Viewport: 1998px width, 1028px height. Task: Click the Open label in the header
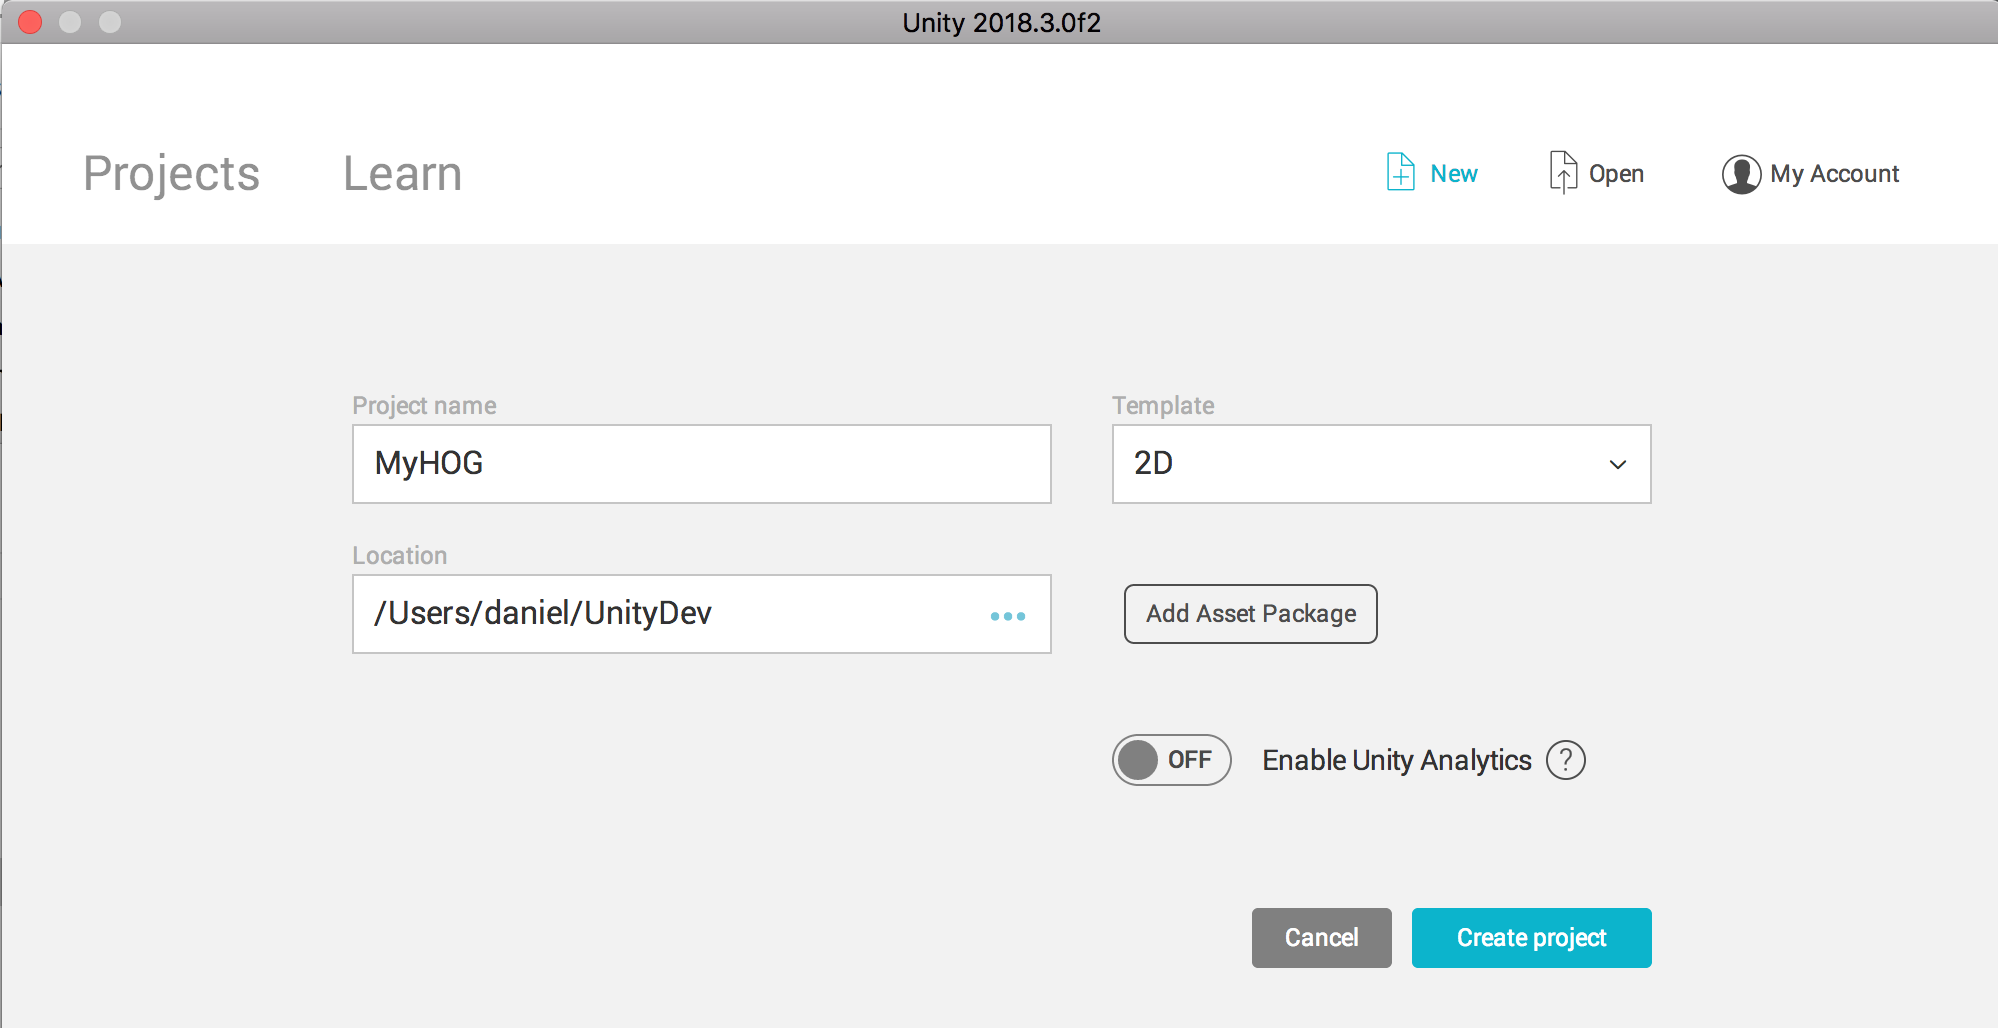click(1616, 174)
